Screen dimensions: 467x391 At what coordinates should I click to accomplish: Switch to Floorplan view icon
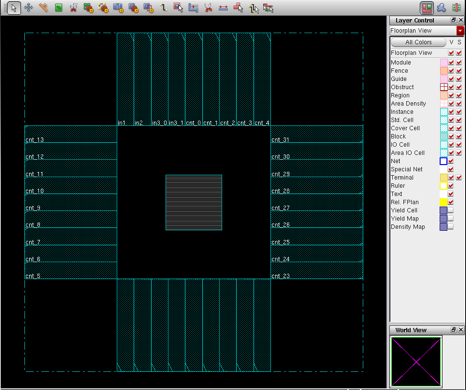tap(427, 8)
